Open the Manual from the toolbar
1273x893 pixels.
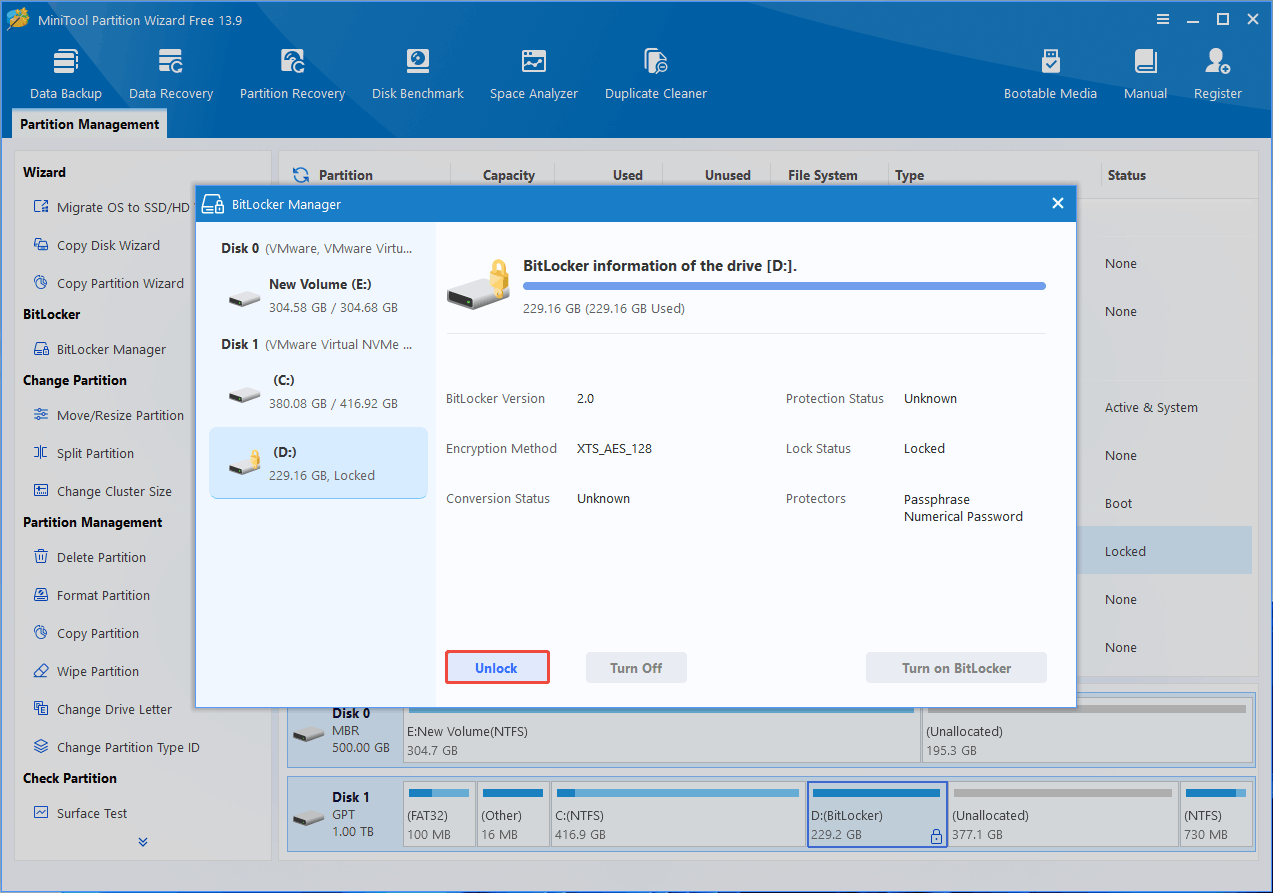click(1145, 74)
